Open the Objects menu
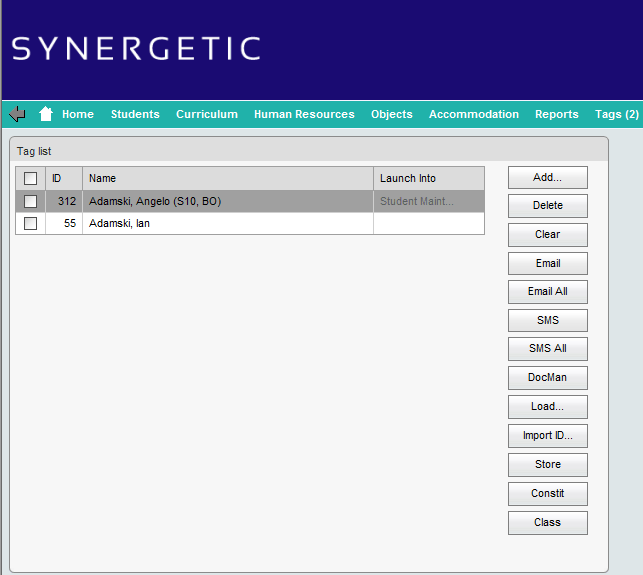Viewport: 643px width, 575px height. pos(392,114)
